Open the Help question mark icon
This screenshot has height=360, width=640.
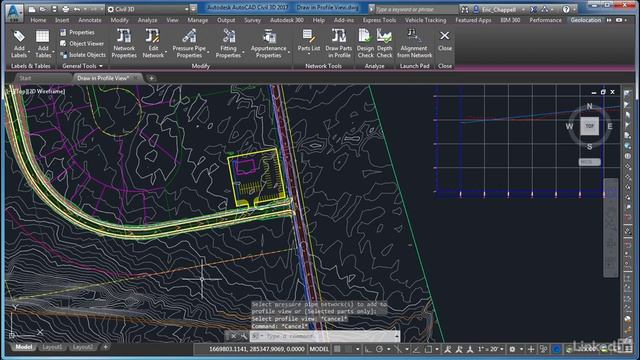566,9
